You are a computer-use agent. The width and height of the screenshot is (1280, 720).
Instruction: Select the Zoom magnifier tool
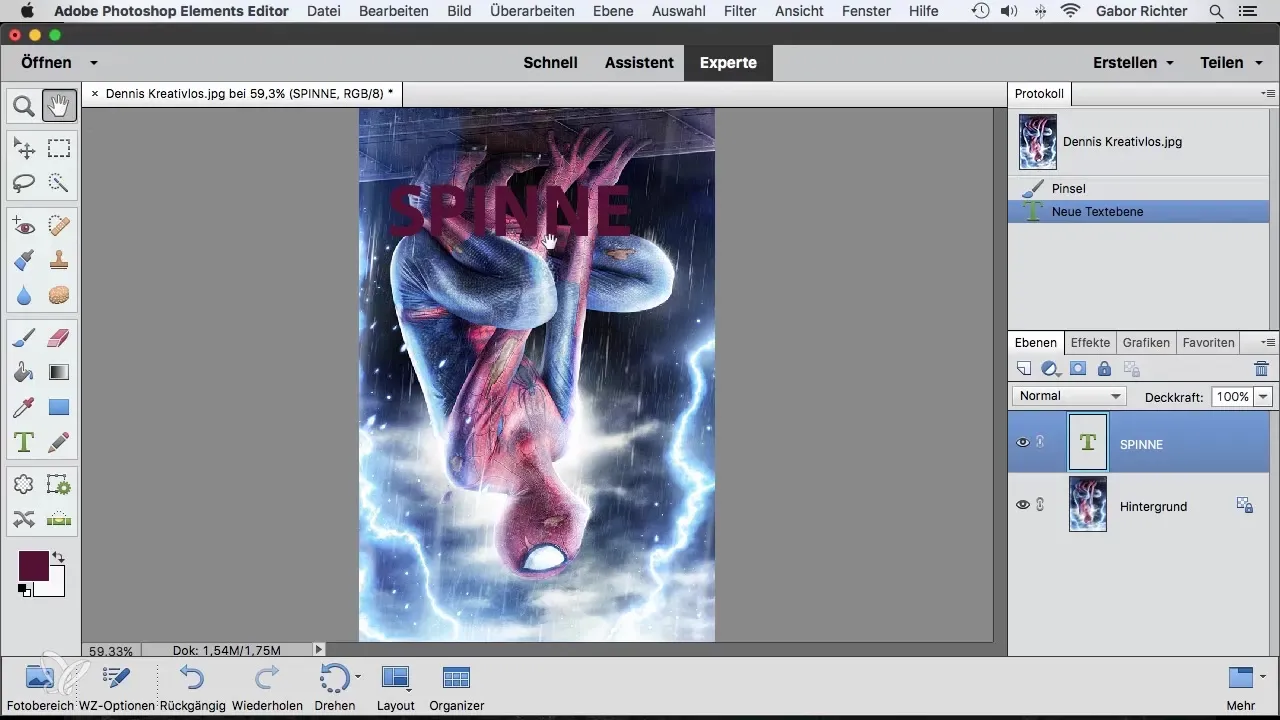[24, 105]
